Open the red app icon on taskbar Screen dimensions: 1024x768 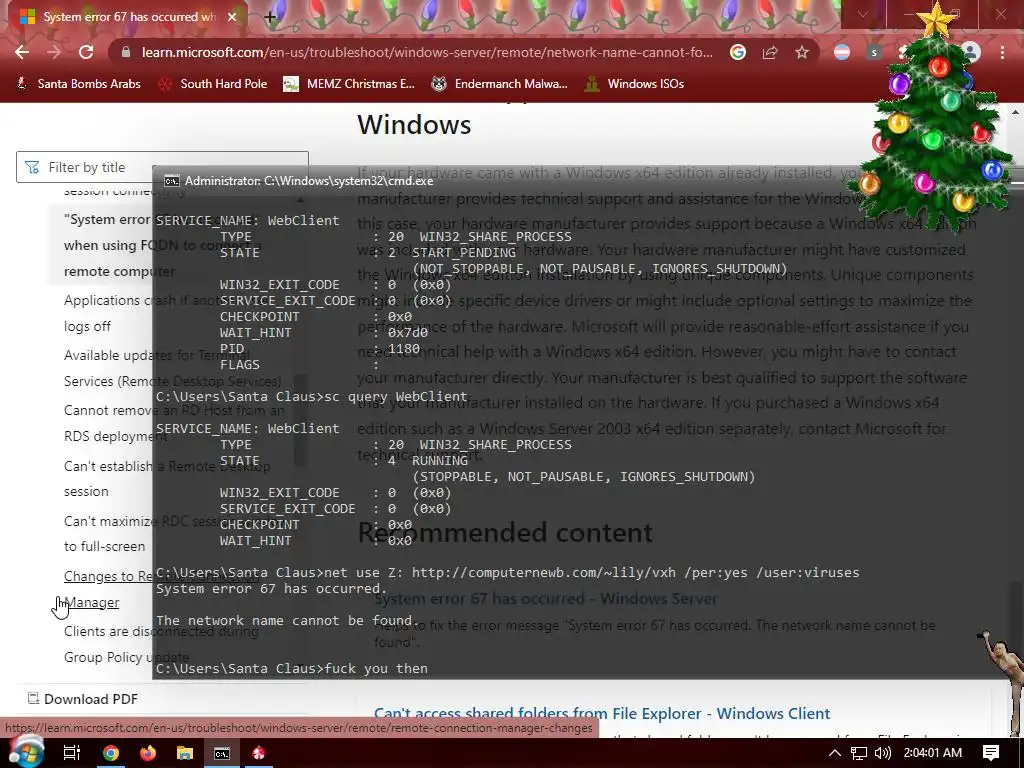pos(259,753)
